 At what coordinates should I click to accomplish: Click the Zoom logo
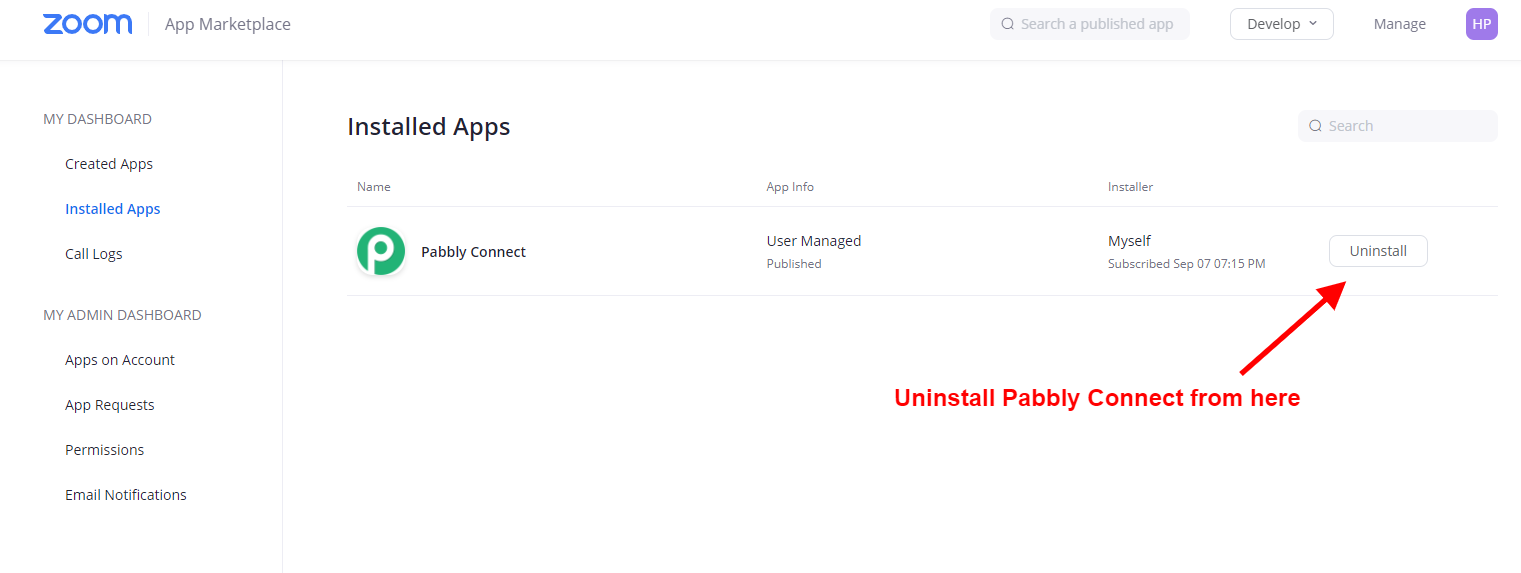pos(88,24)
